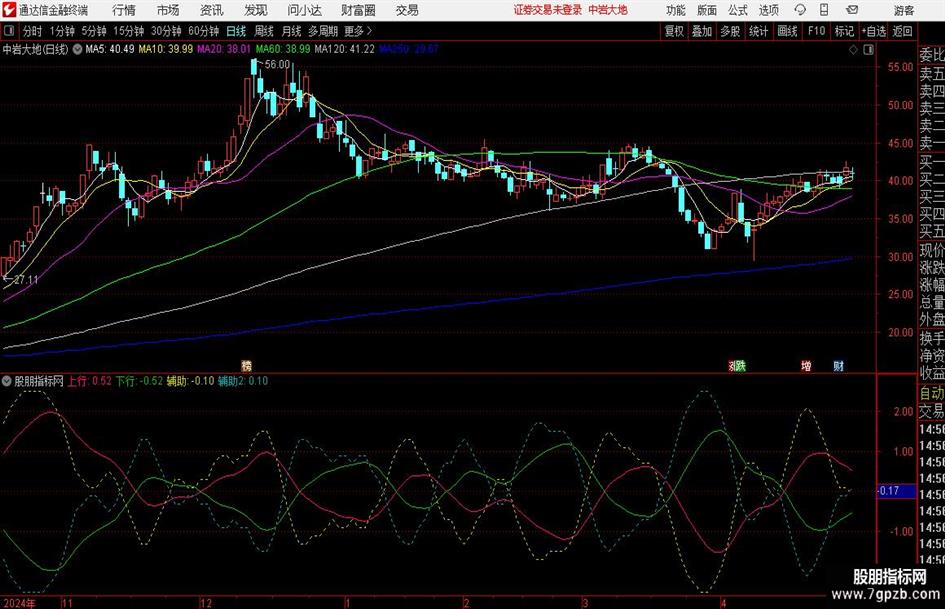
Task: Open the 市场 menu
Action: [x=168, y=10]
